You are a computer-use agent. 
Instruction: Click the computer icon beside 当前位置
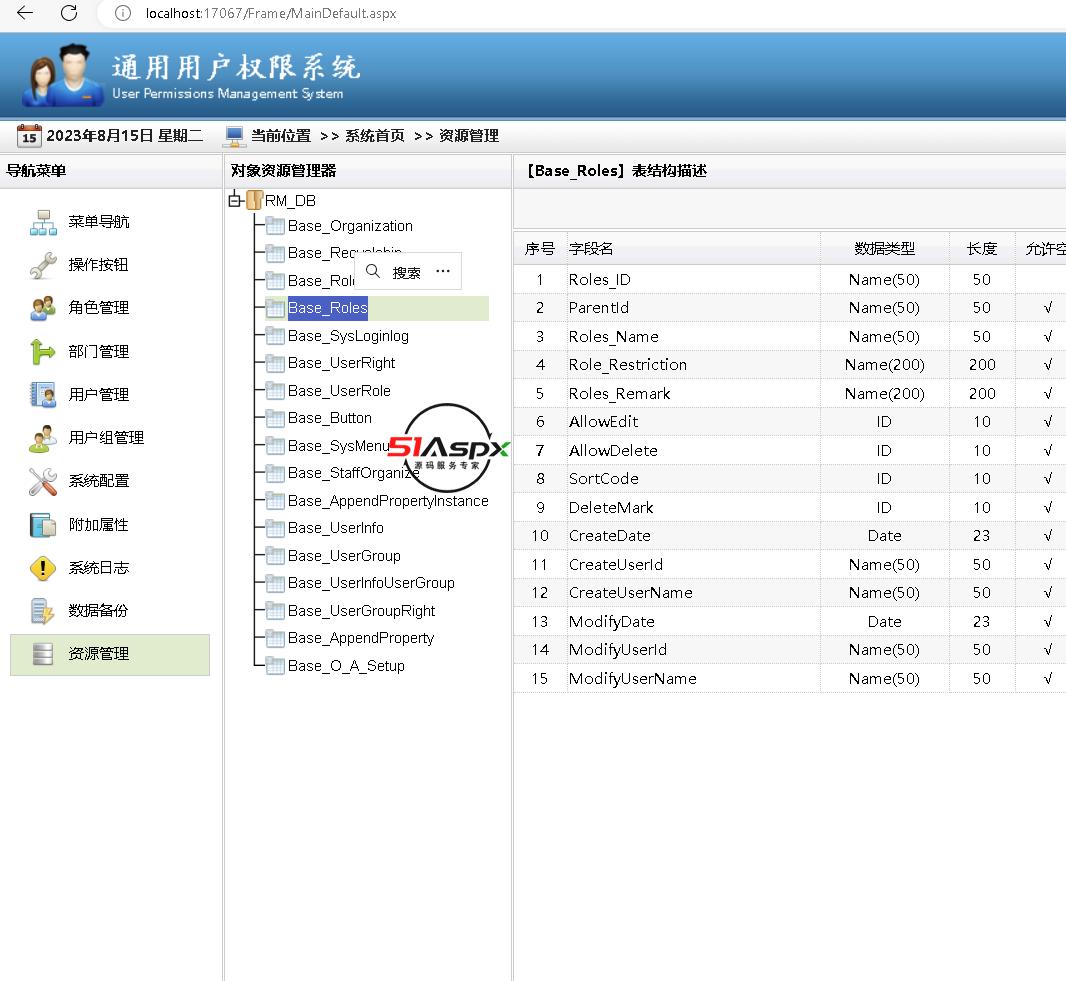click(234, 136)
